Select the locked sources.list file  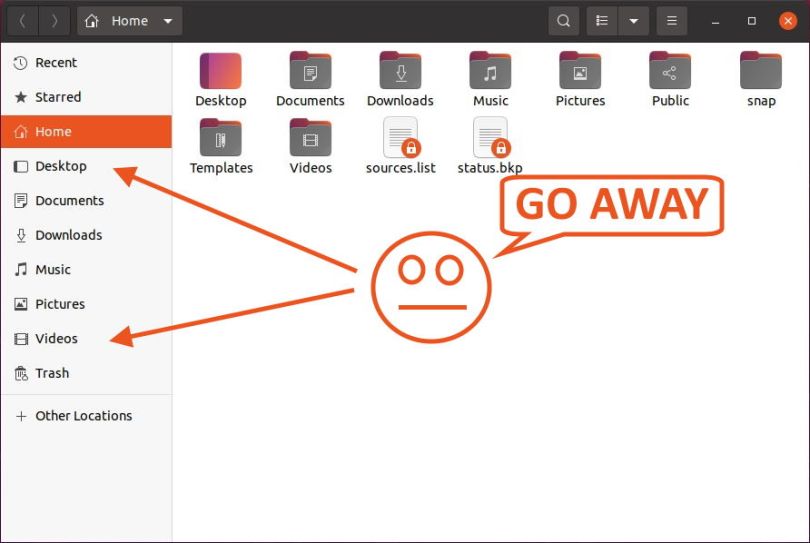(x=400, y=139)
